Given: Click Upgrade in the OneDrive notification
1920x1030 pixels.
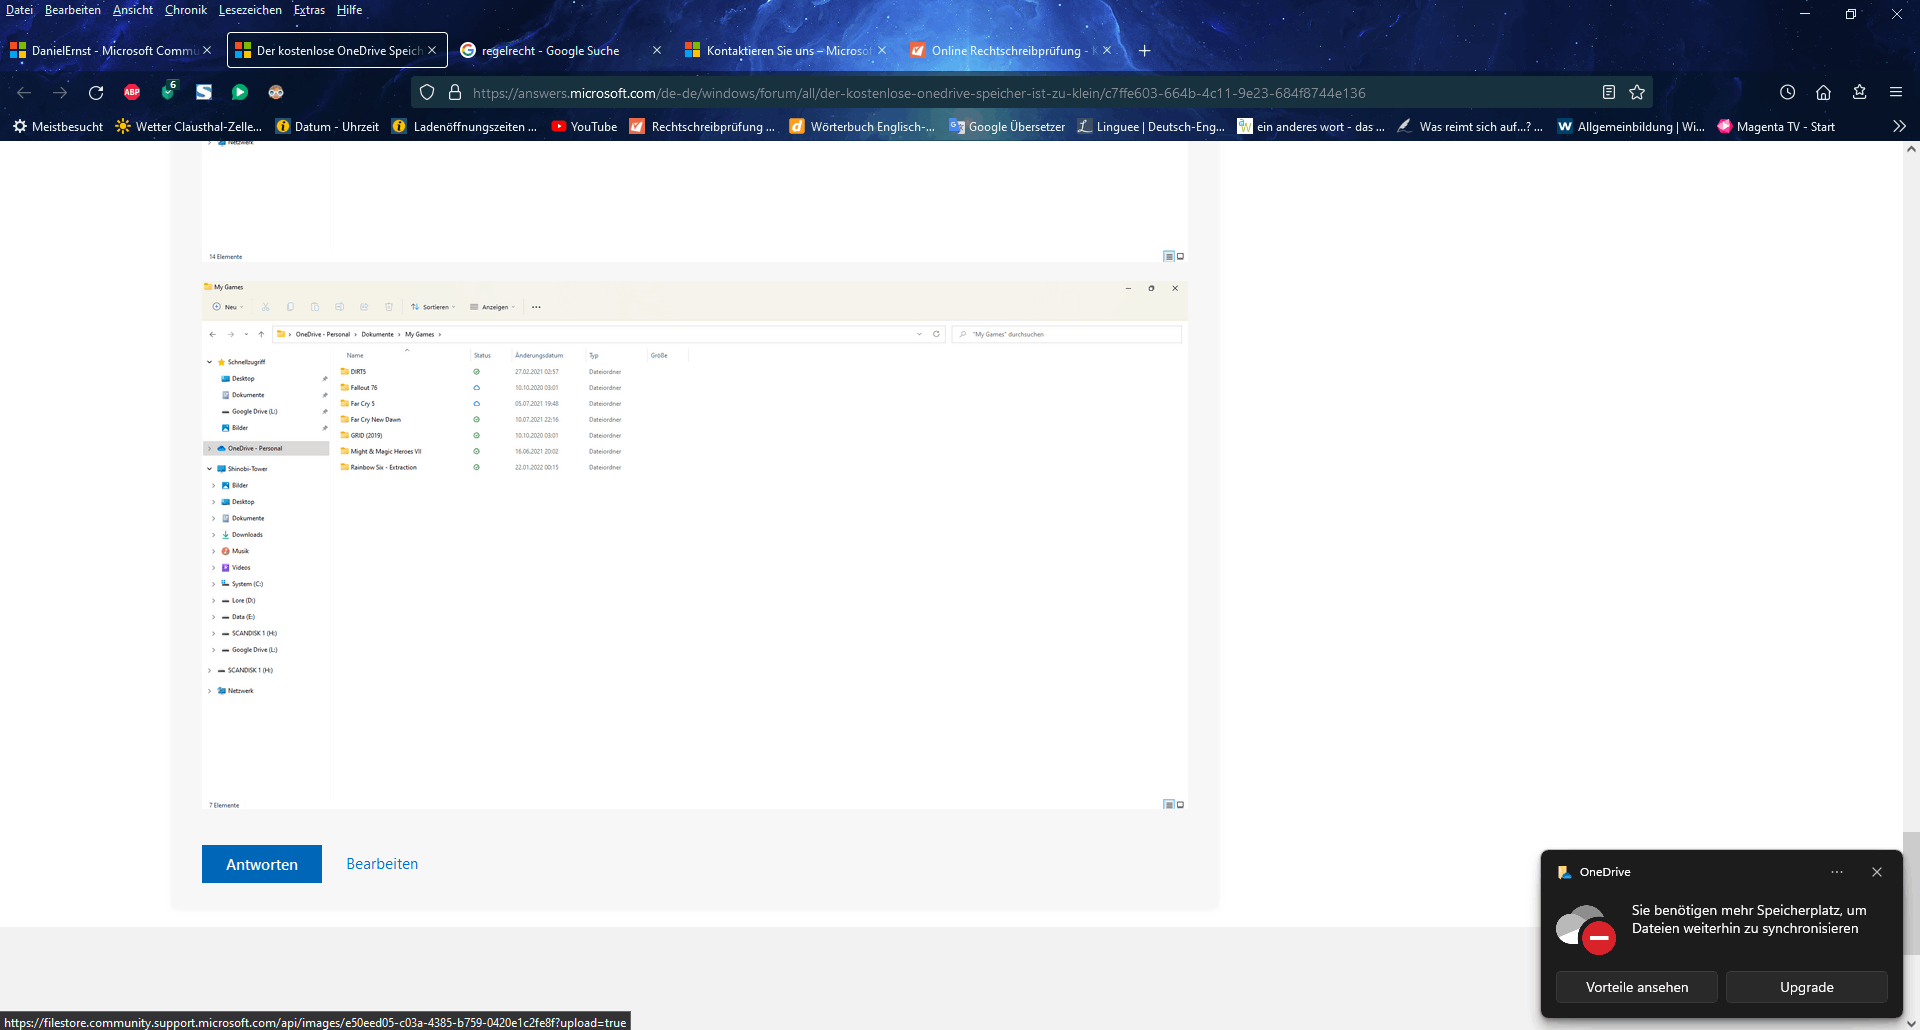Looking at the screenshot, I should (x=1807, y=987).
